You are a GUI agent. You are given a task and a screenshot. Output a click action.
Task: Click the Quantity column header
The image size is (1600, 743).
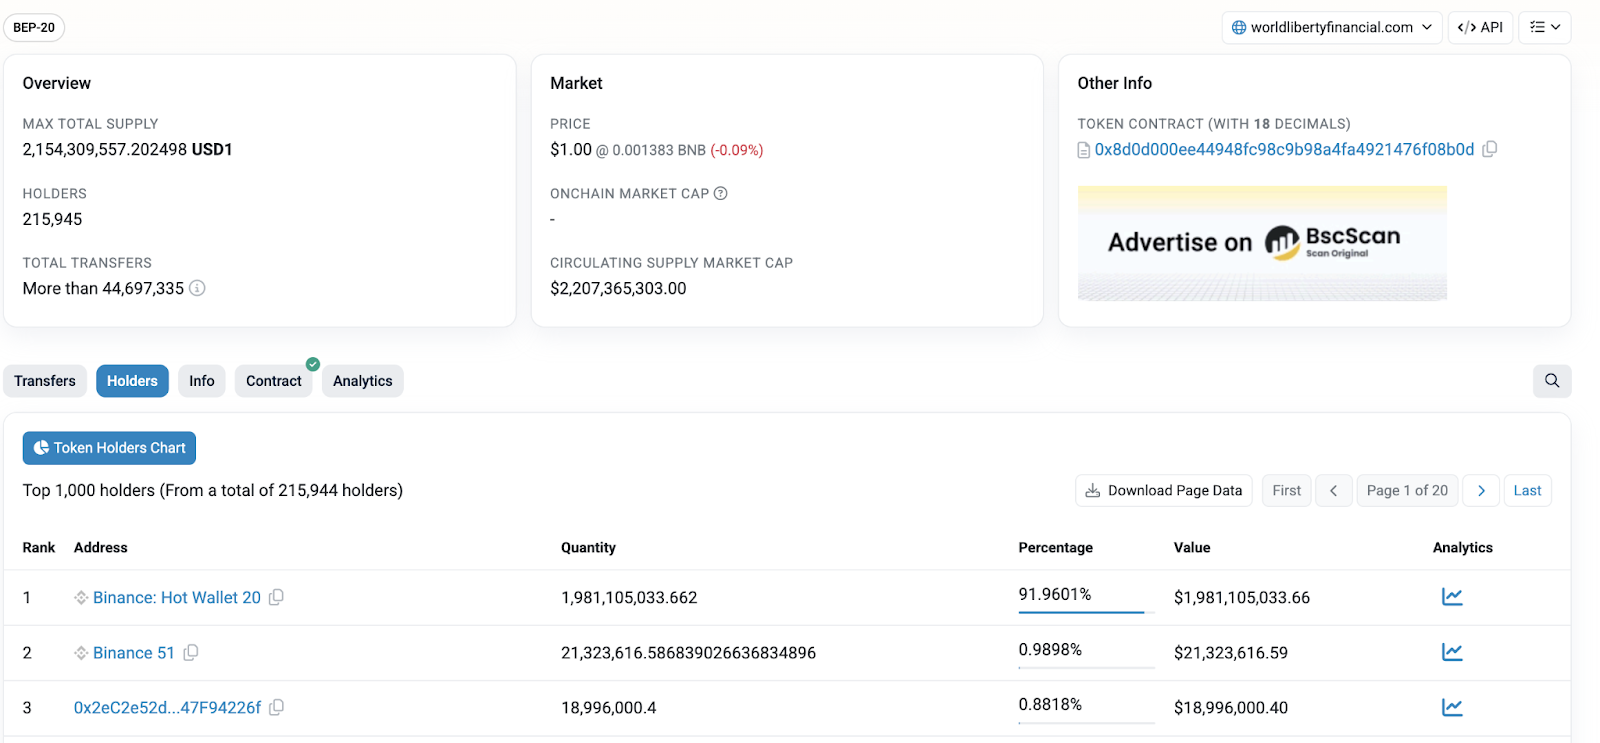coord(588,547)
